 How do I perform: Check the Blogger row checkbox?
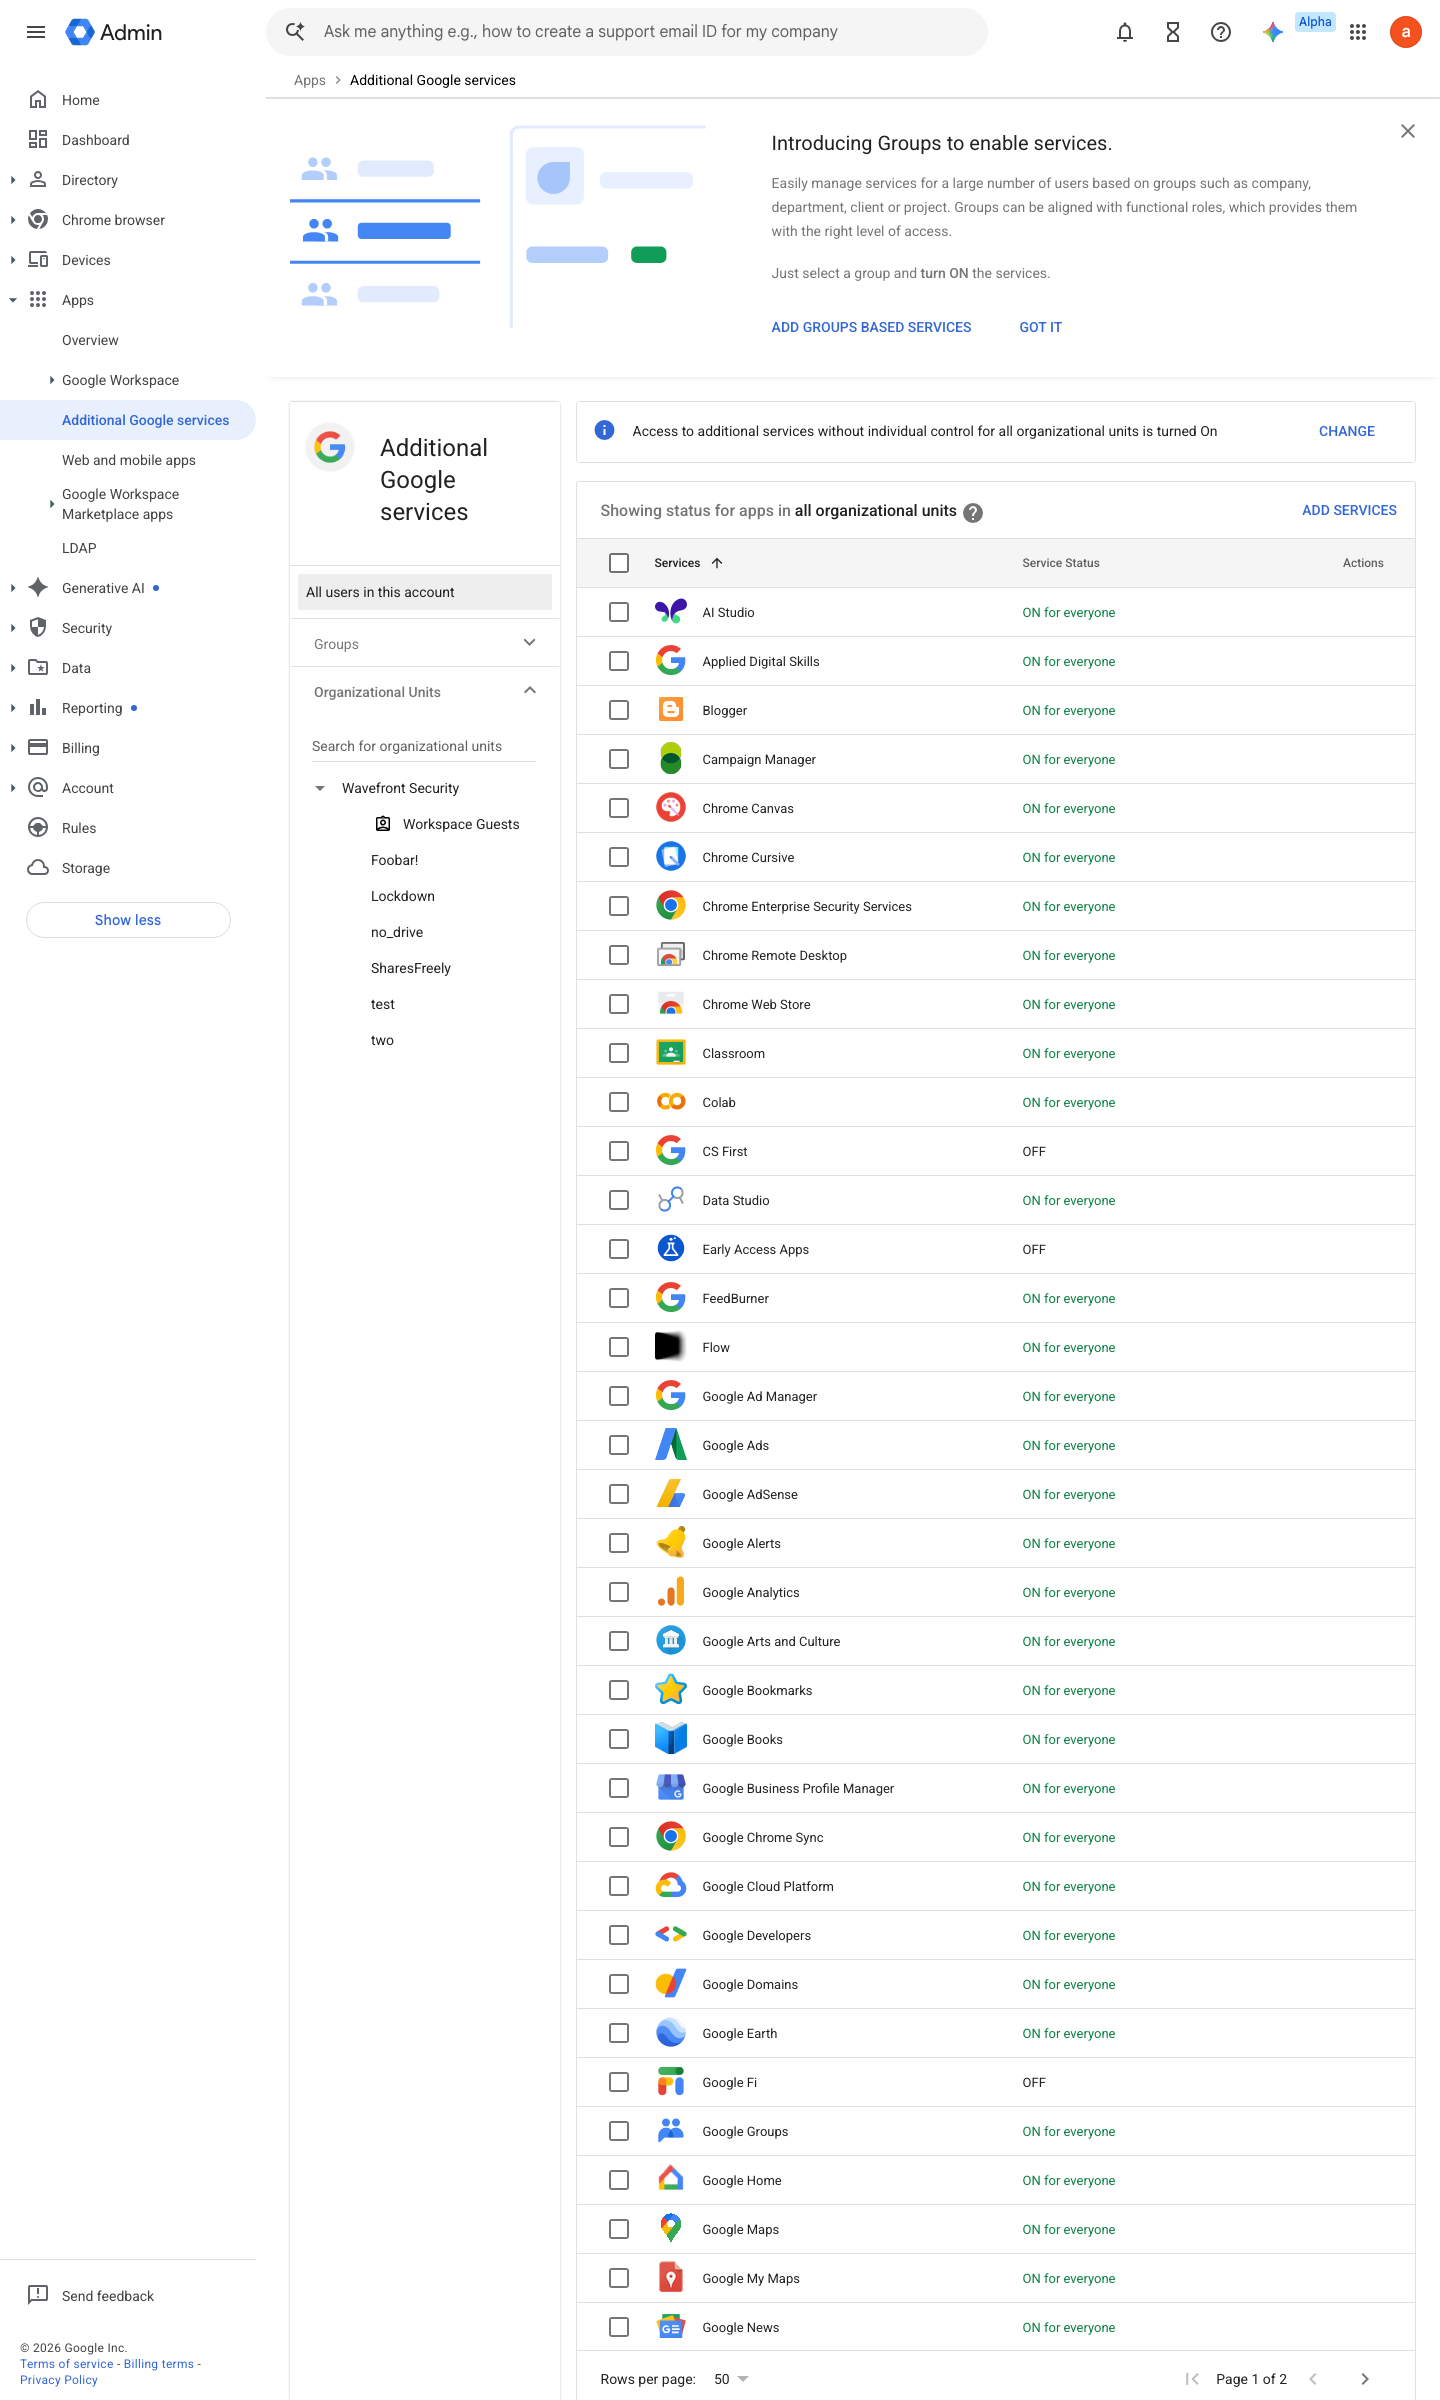tap(619, 710)
